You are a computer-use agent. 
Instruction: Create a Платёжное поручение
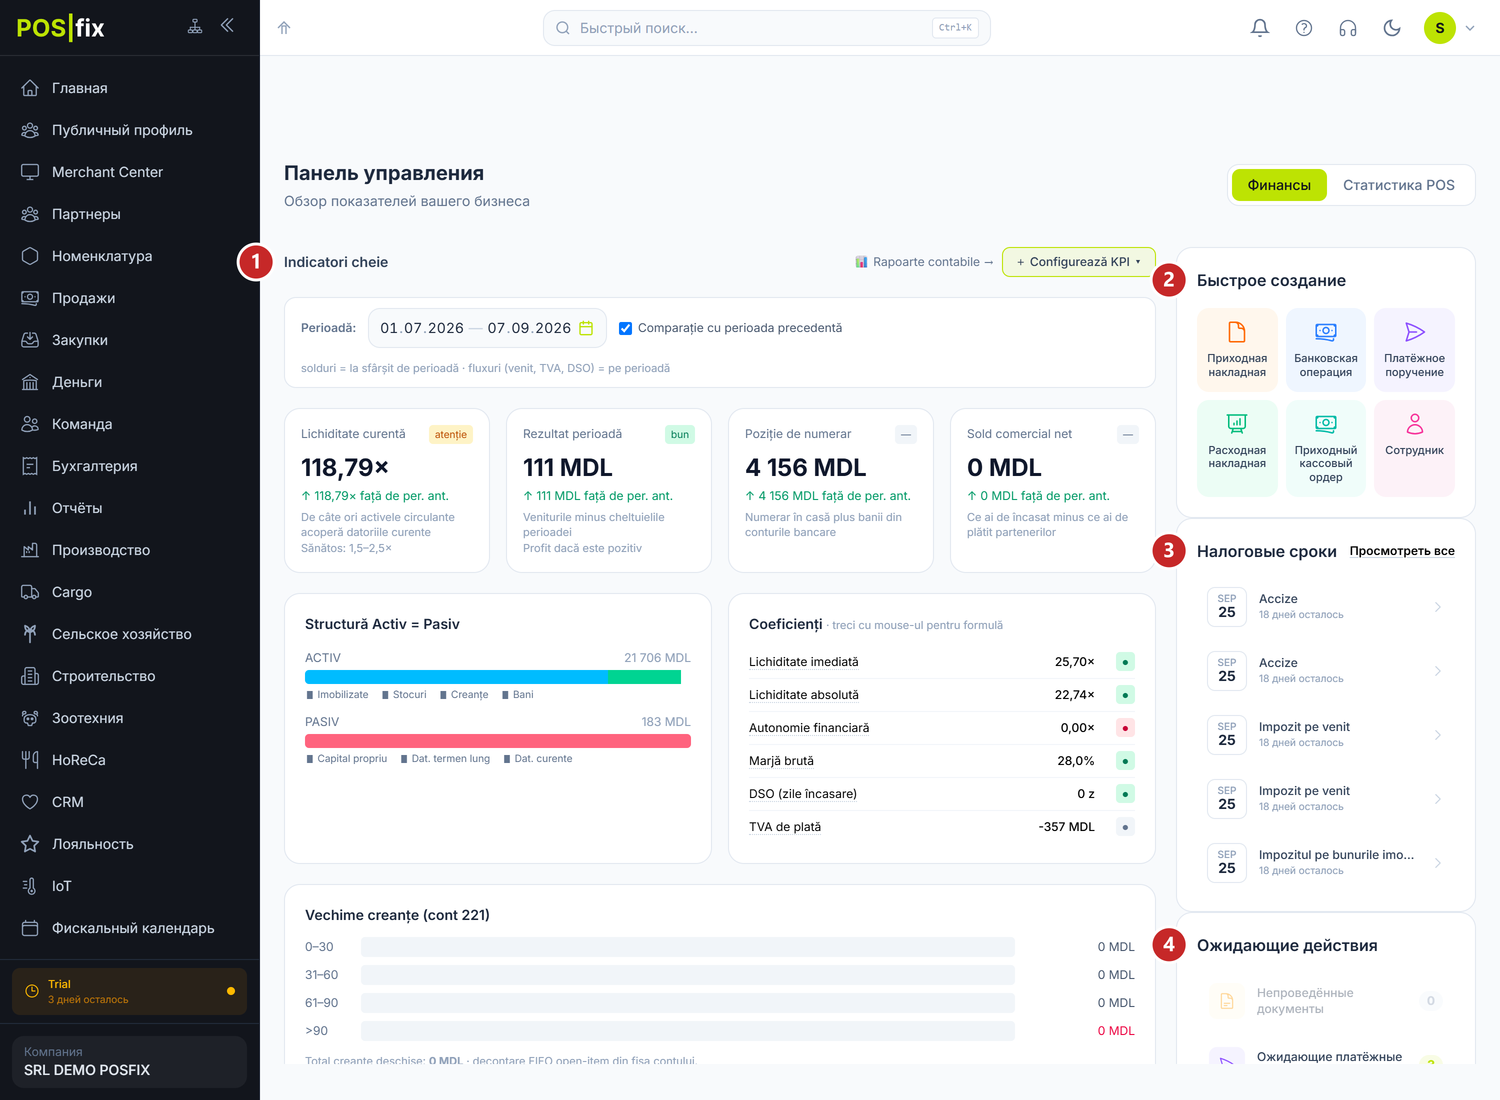tap(1414, 349)
